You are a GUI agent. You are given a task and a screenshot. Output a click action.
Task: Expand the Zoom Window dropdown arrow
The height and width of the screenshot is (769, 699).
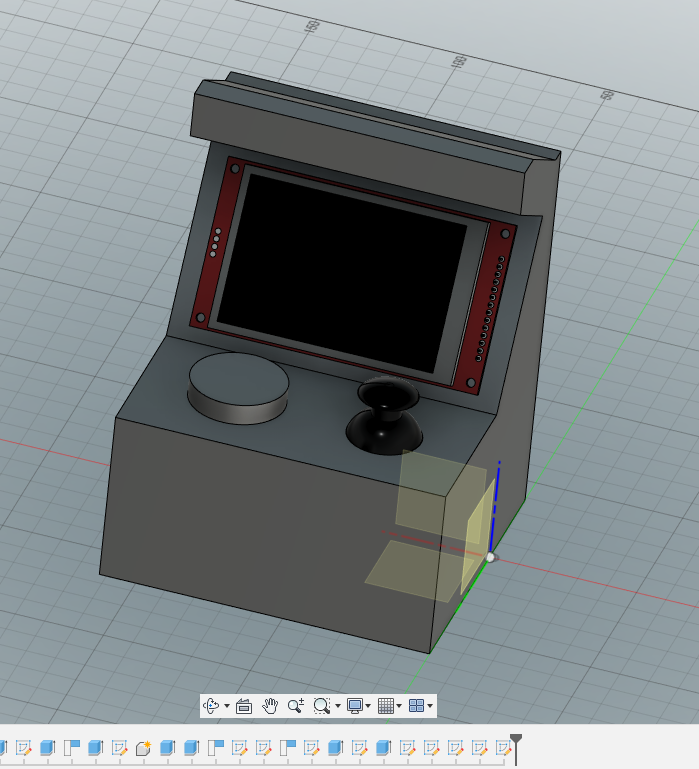[x=336, y=707]
